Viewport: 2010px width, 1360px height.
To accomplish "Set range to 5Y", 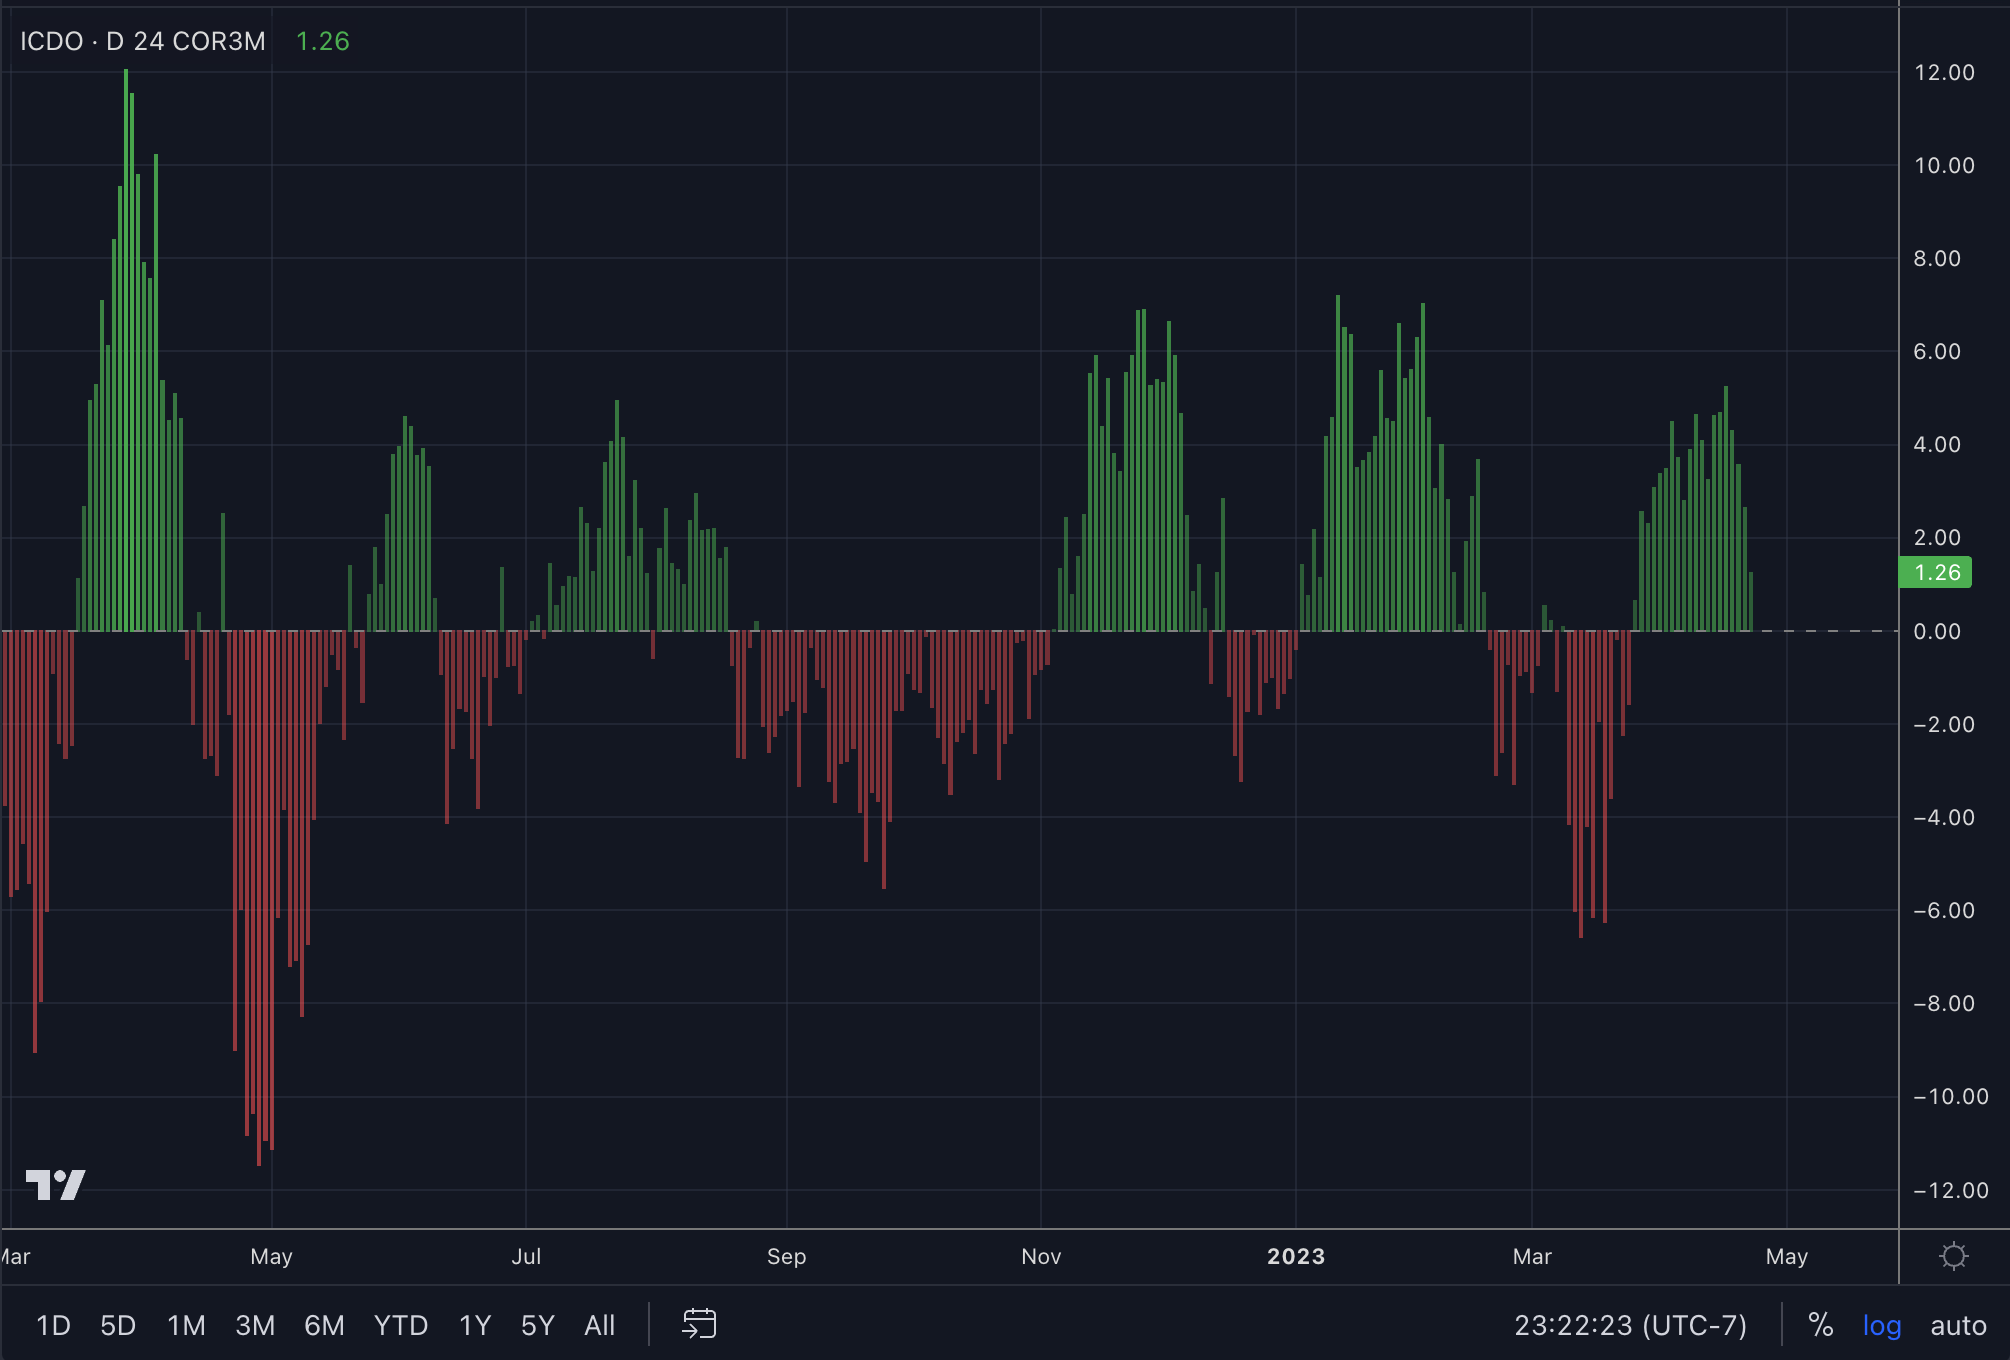I will click(537, 1325).
